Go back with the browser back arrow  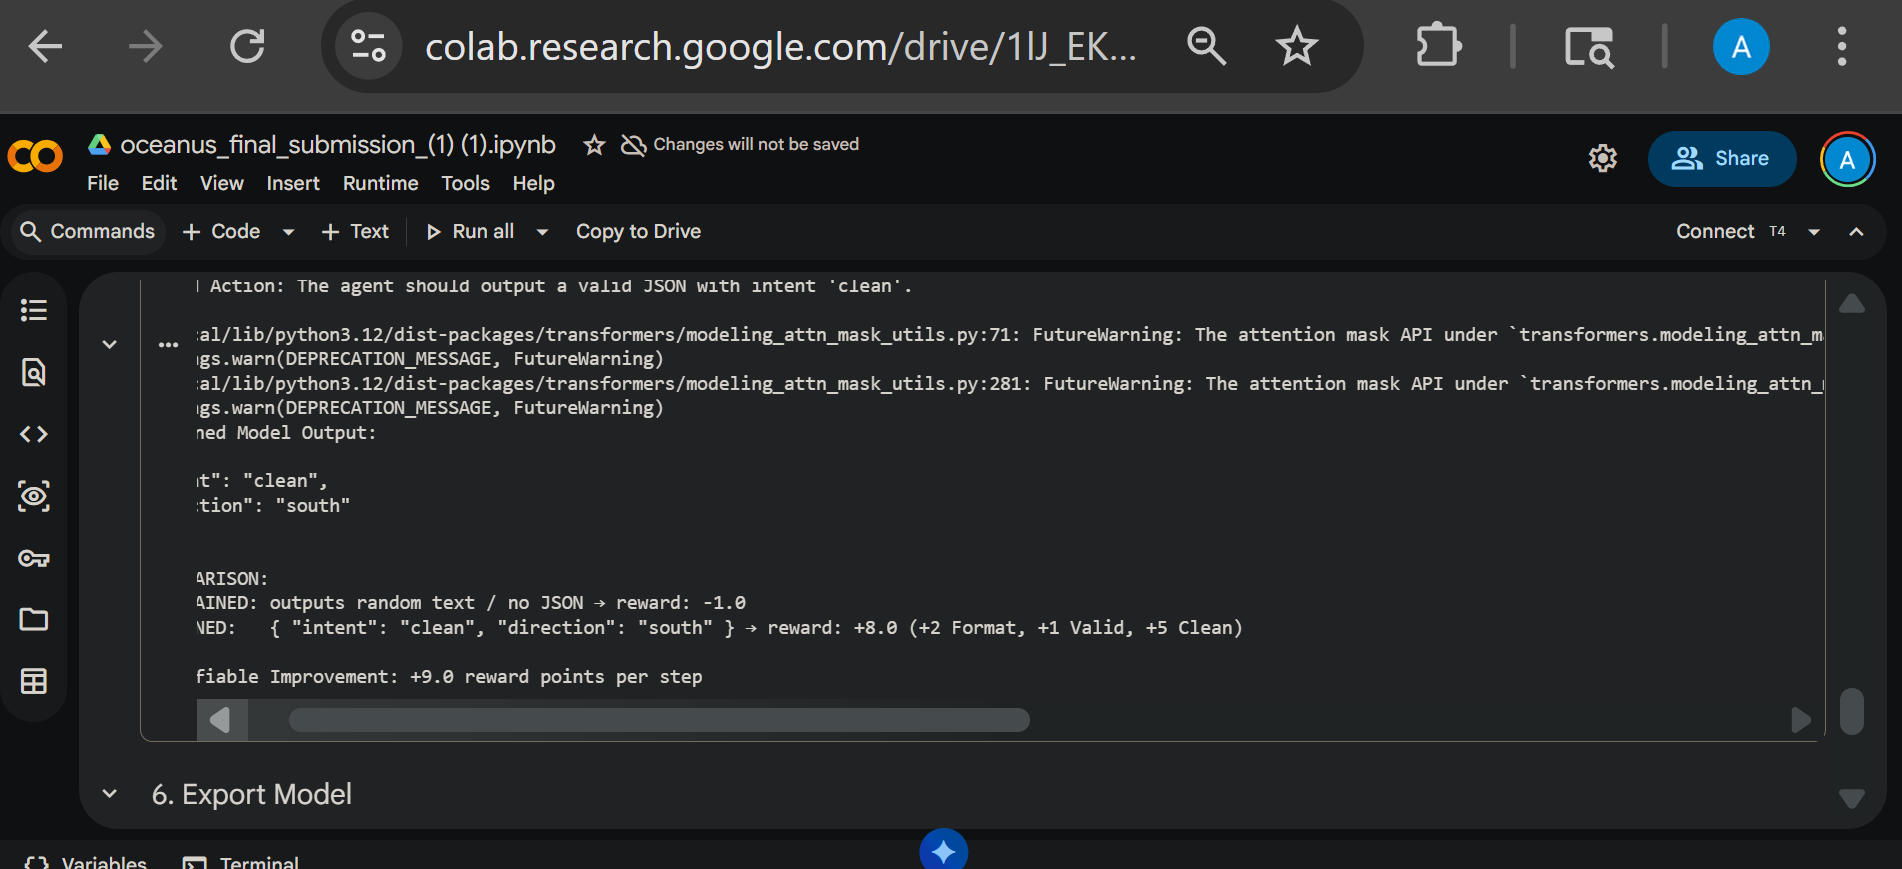click(45, 46)
